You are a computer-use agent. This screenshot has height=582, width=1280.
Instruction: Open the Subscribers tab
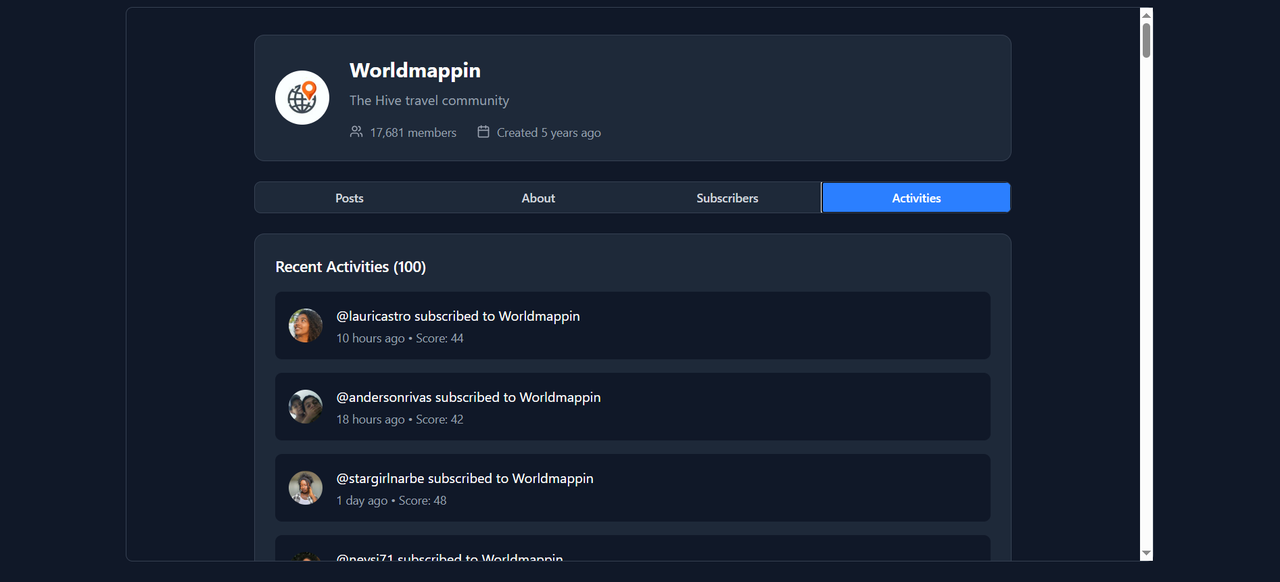pos(727,198)
